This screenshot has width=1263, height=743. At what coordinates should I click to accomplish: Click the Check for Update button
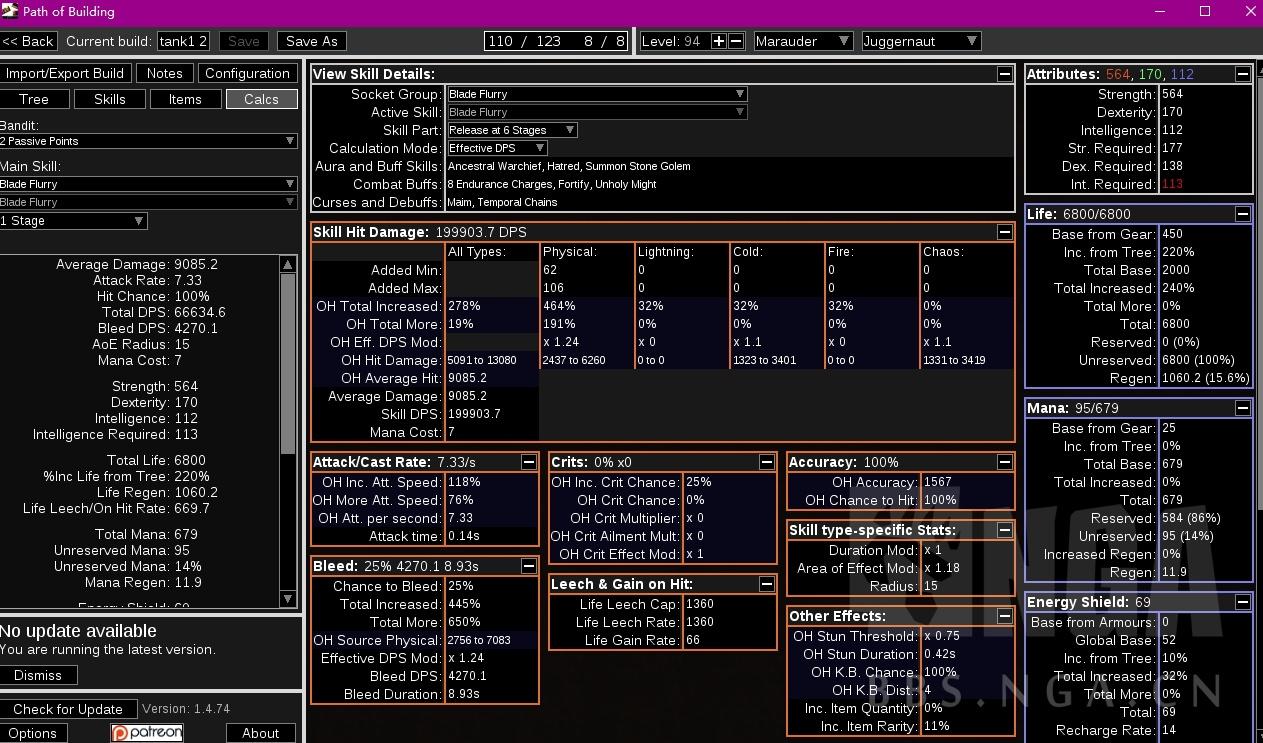tap(68, 709)
